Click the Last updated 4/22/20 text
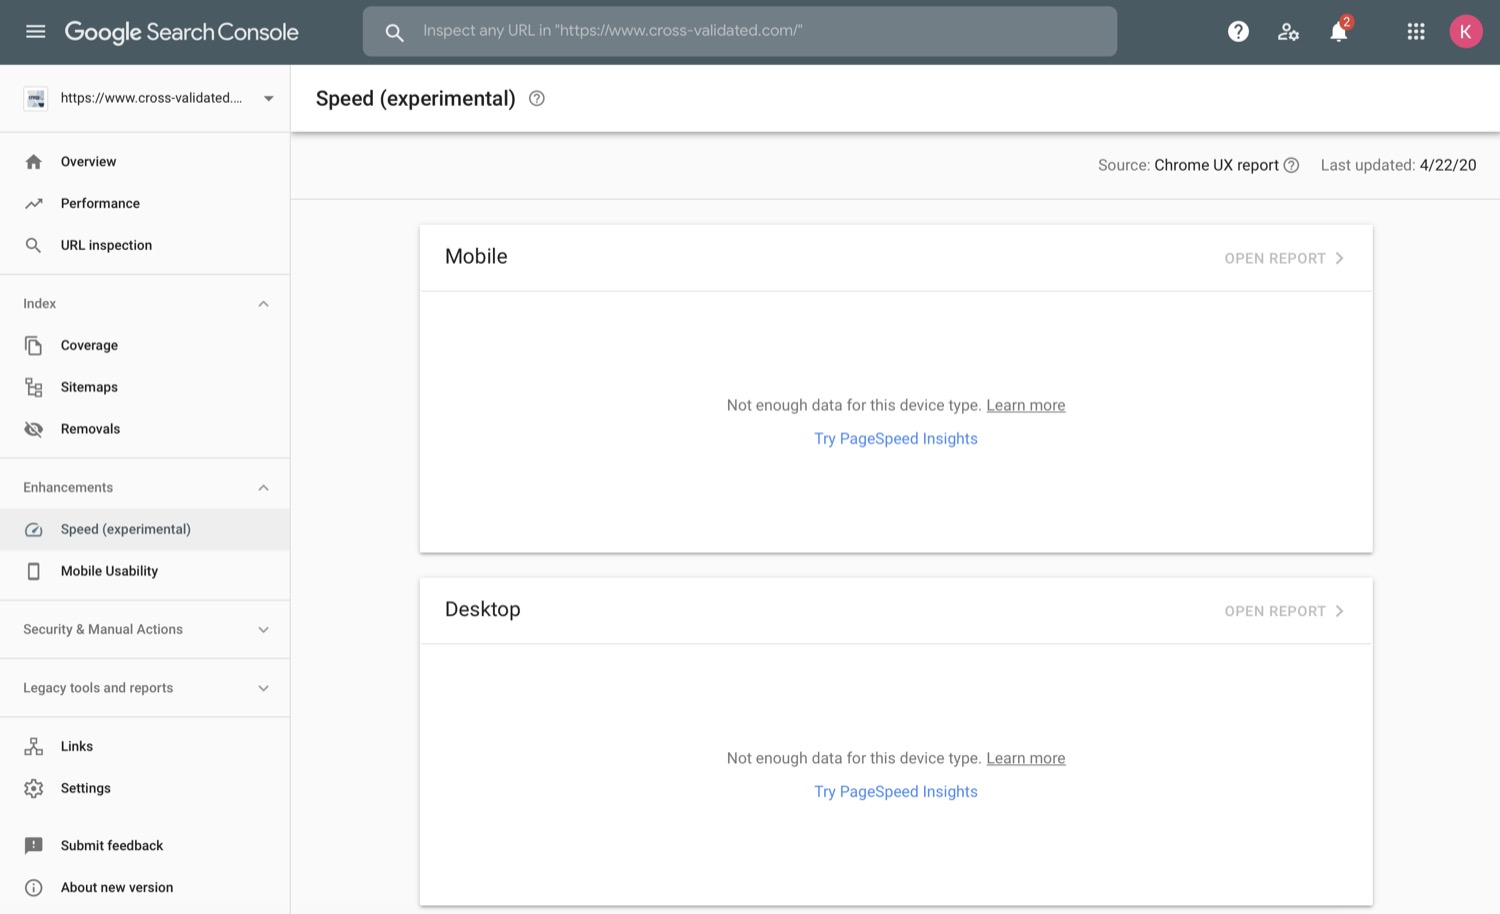 [x=1398, y=165]
